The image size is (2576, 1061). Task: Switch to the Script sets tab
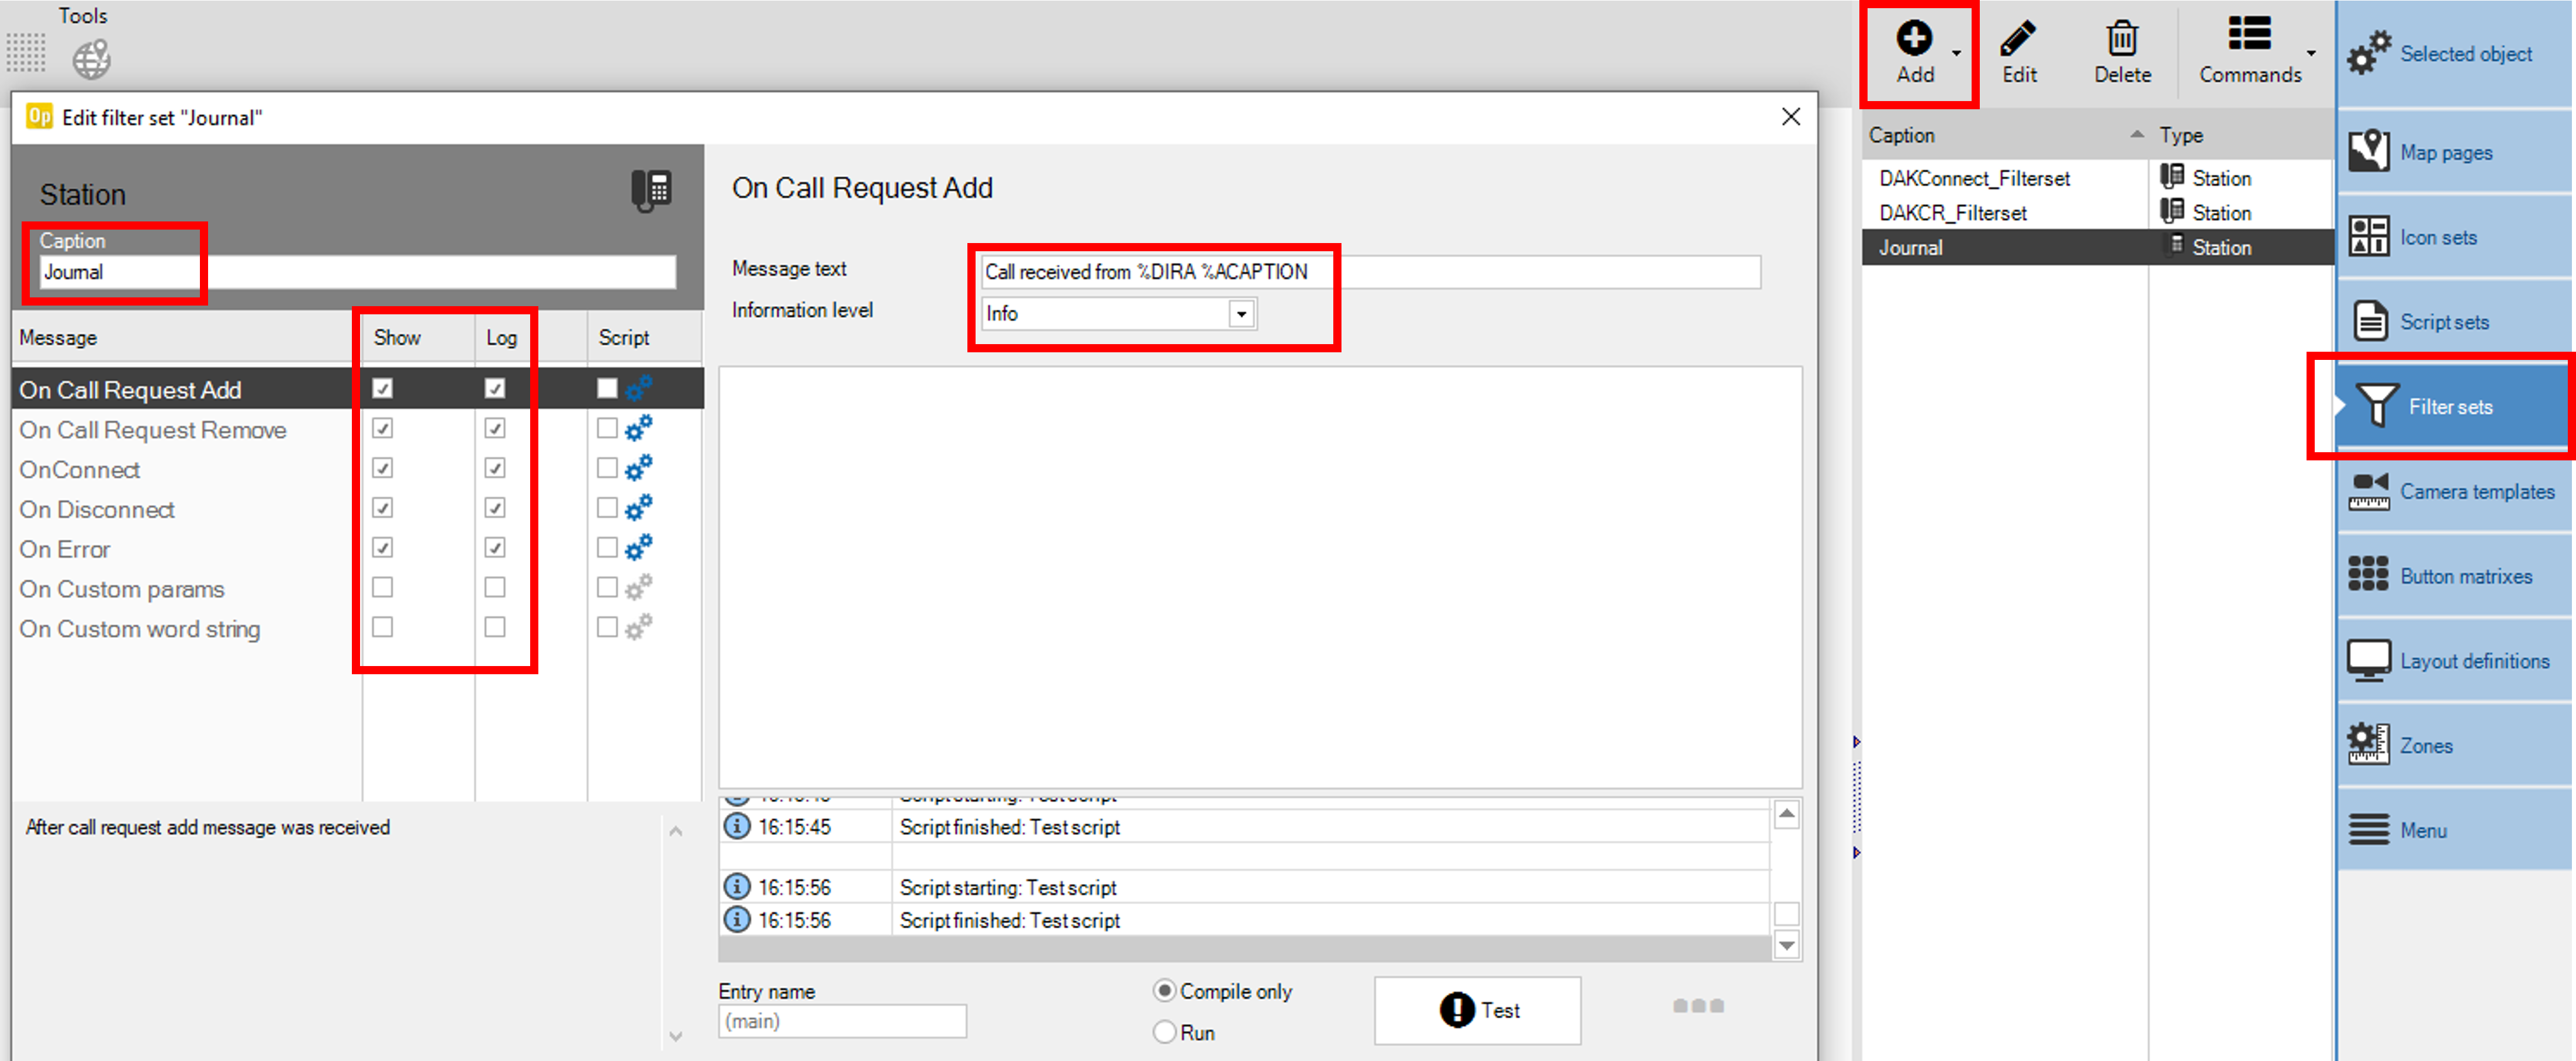[x=2444, y=322]
